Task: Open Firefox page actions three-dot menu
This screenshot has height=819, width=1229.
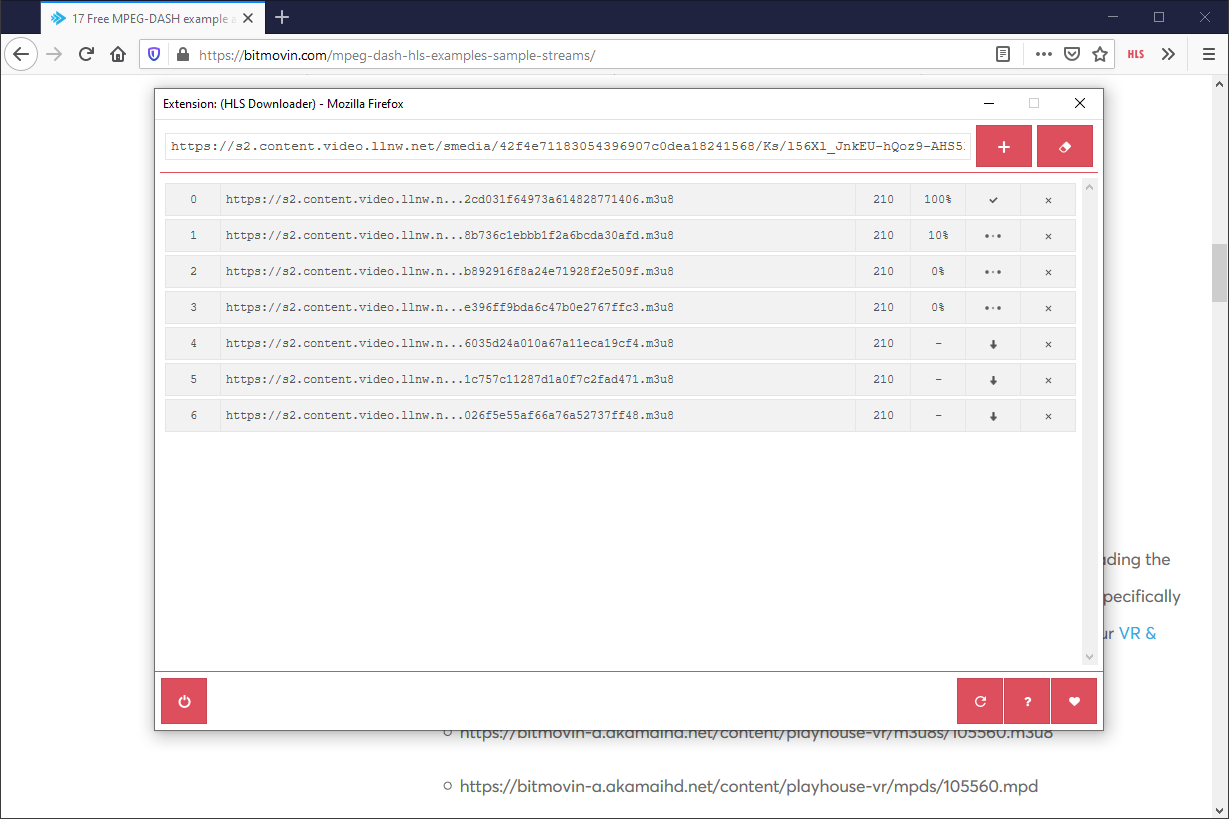Action: [1043, 55]
